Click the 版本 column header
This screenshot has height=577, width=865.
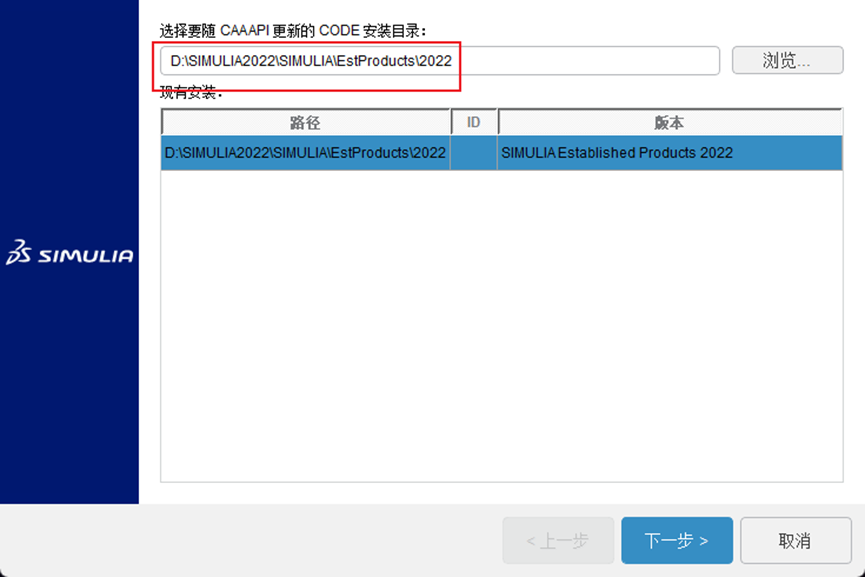click(x=670, y=122)
